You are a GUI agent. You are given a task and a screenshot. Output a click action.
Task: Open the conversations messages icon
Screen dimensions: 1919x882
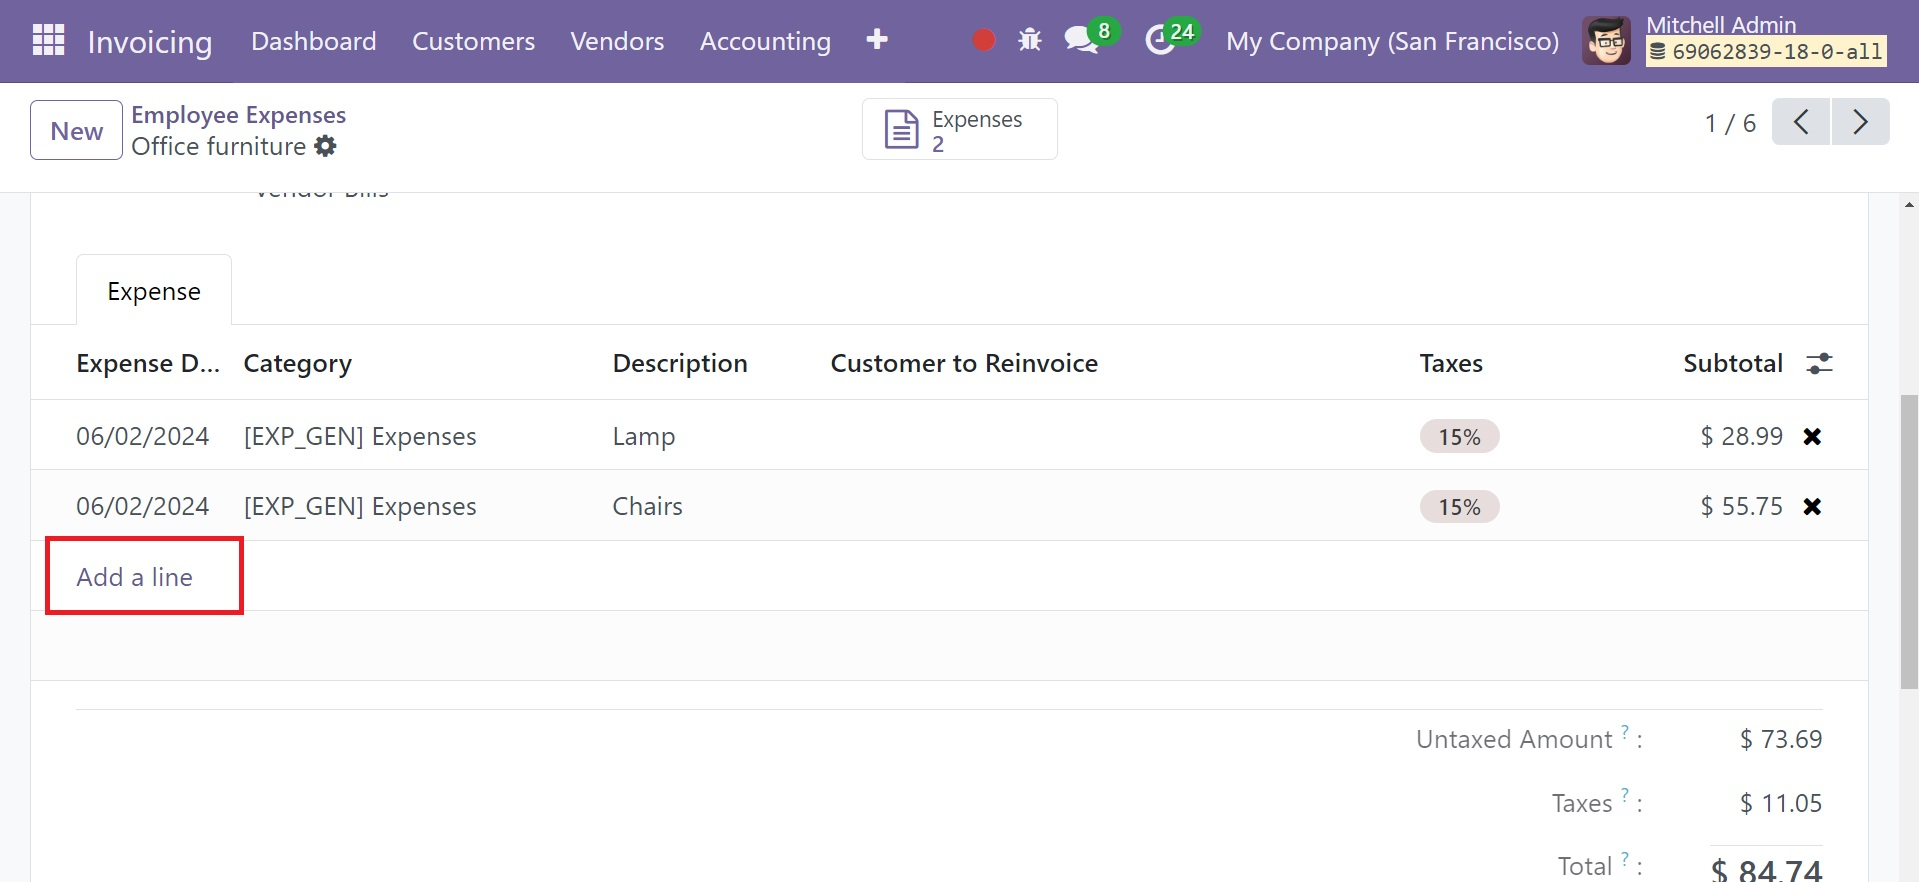tap(1082, 40)
